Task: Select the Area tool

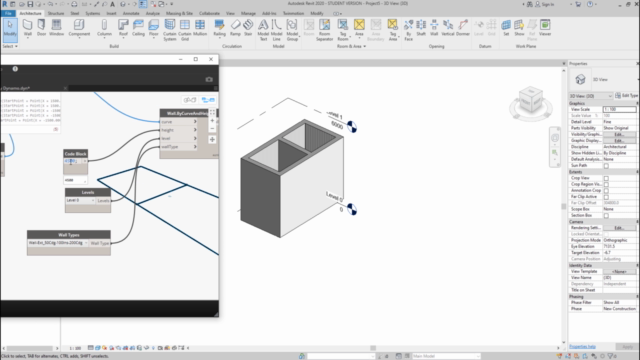Action: 359,28
